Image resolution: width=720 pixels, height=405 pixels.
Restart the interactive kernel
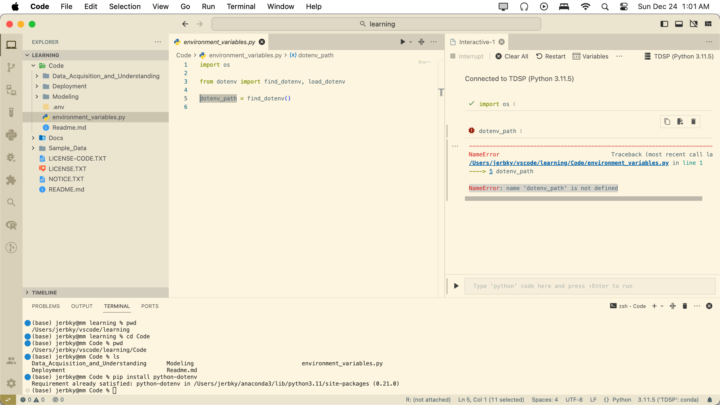click(550, 56)
